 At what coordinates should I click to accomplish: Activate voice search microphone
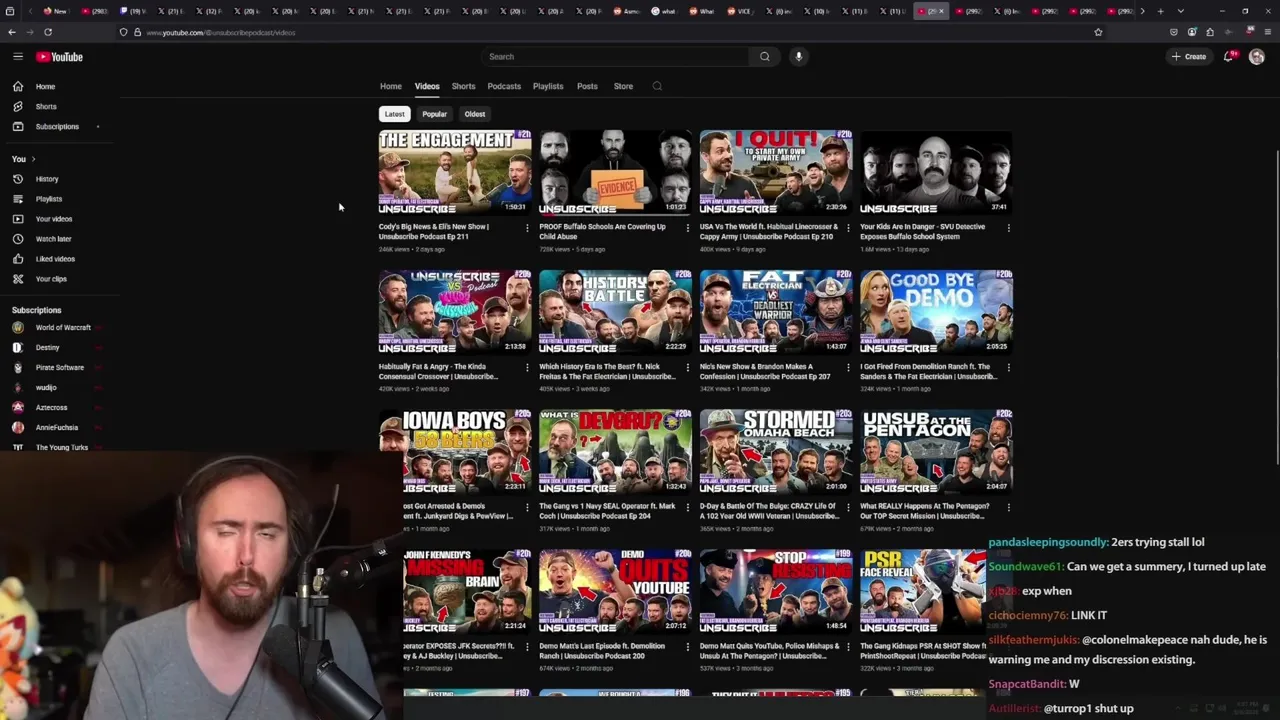(798, 57)
